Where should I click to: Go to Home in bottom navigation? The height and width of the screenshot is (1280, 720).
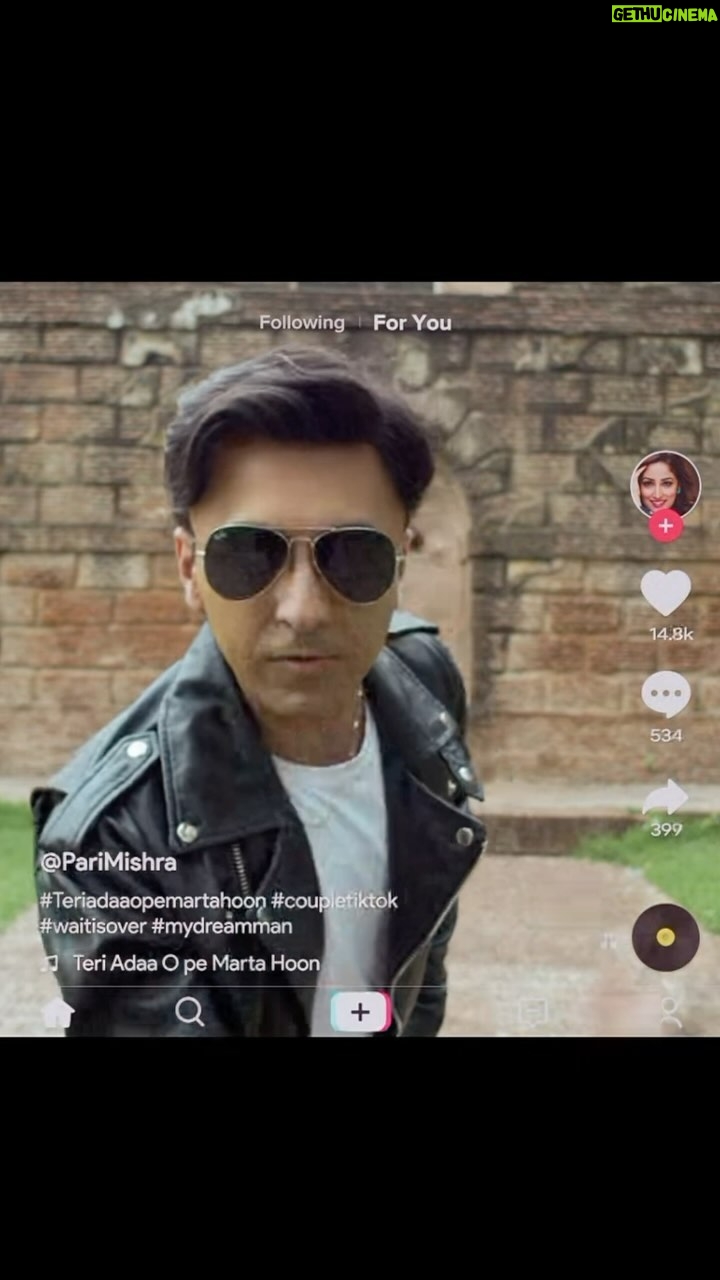click(x=58, y=1013)
